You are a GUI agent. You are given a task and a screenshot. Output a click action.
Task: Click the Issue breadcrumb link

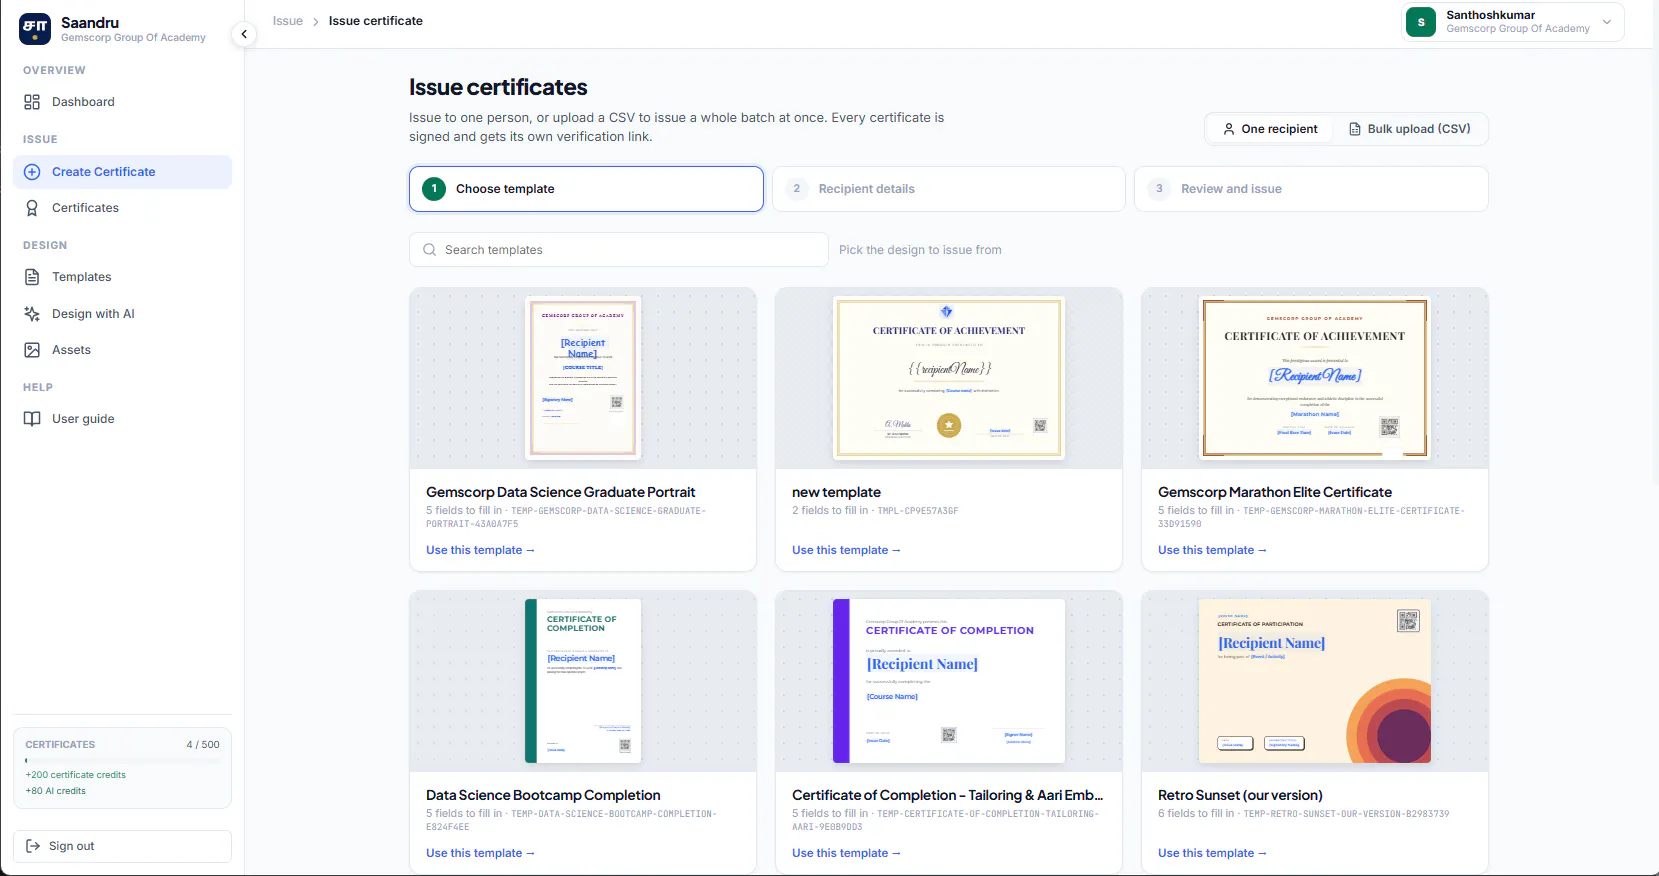click(288, 21)
